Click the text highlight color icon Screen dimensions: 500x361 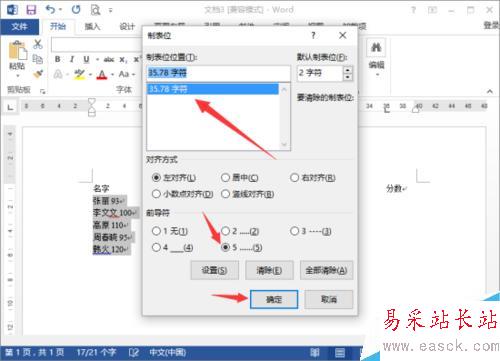(x=79, y=74)
